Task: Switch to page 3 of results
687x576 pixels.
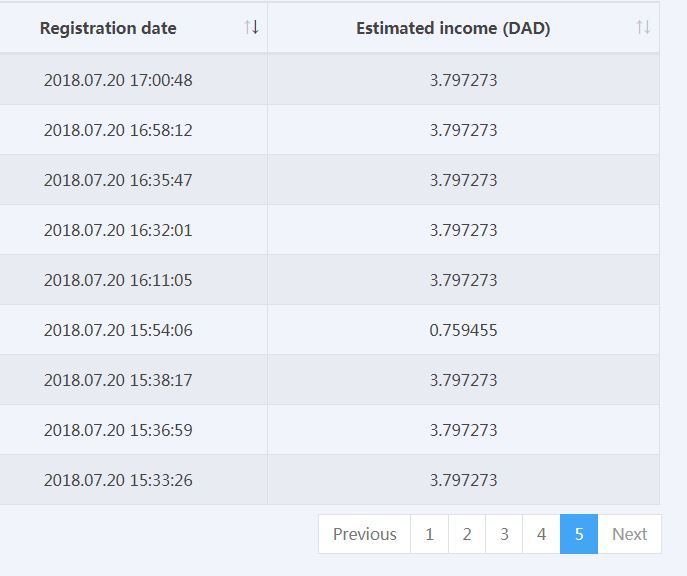Action: pos(504,534)
